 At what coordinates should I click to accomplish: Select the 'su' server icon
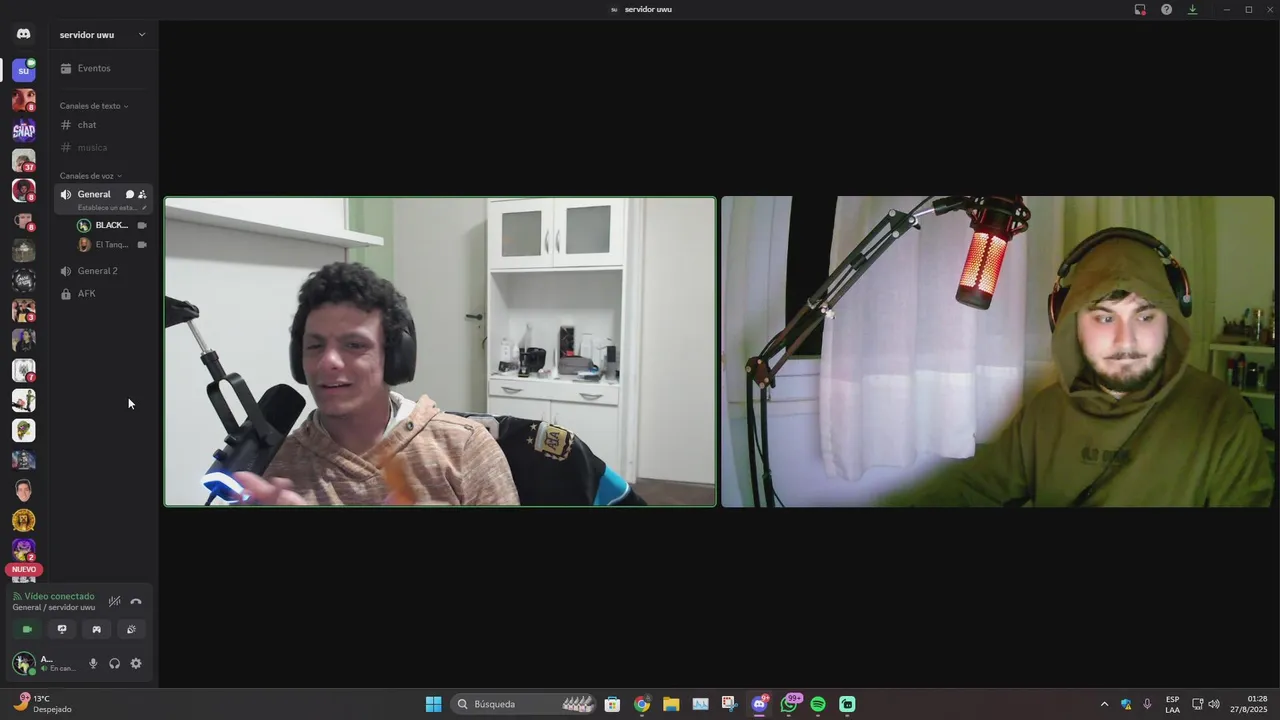[x=23, y=70]
